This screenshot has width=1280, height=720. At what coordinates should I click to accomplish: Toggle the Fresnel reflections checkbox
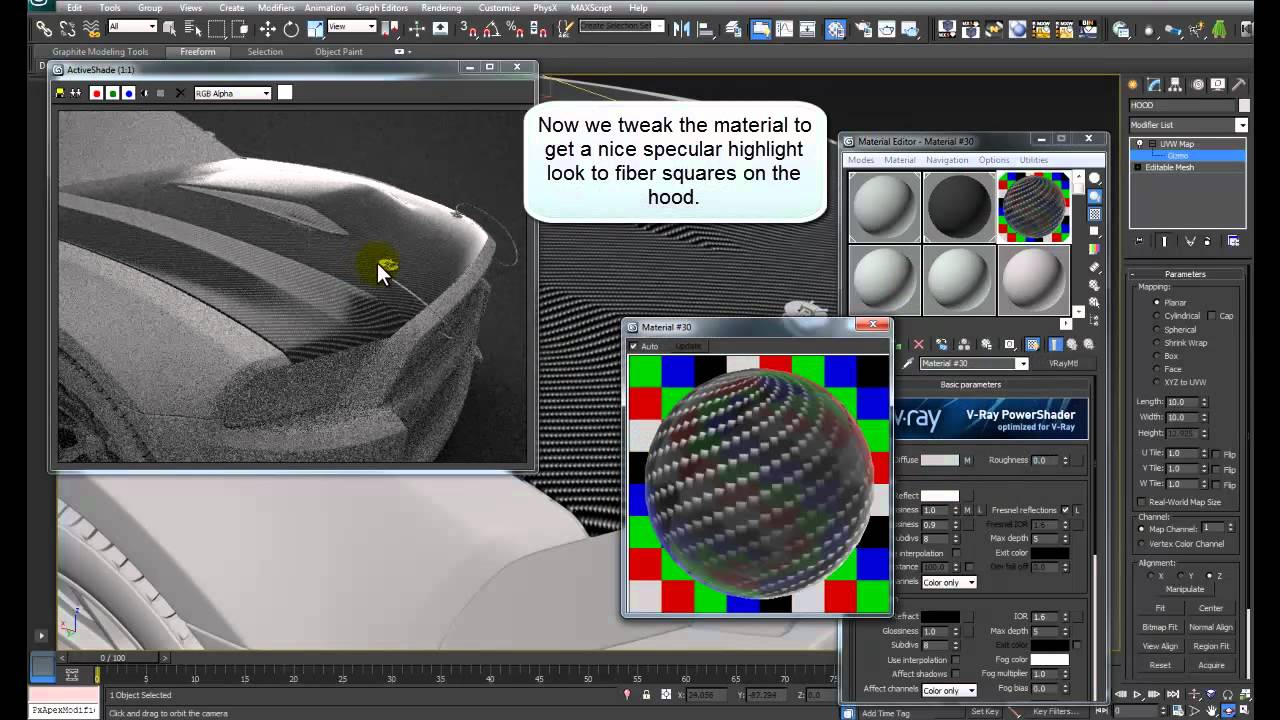tap(1065, 510)
